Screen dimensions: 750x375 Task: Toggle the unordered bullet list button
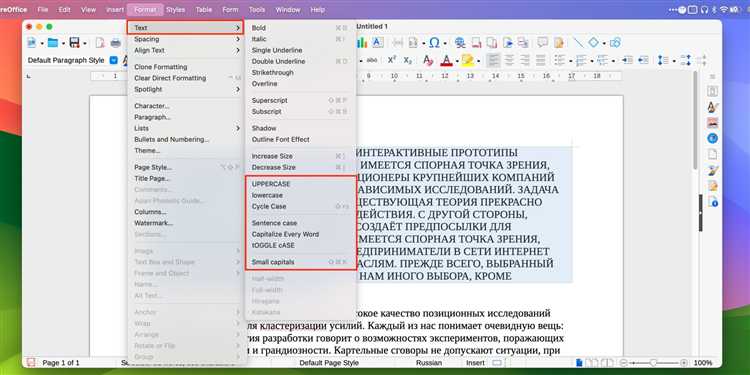[x=559, y=60]
